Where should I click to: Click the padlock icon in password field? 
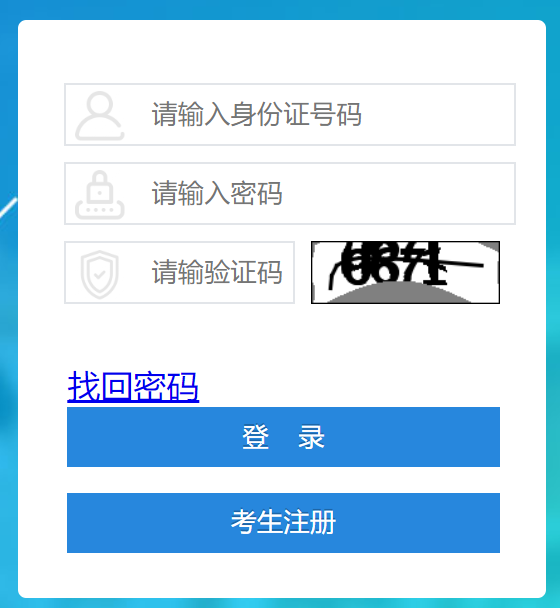[x=100, y=195]
